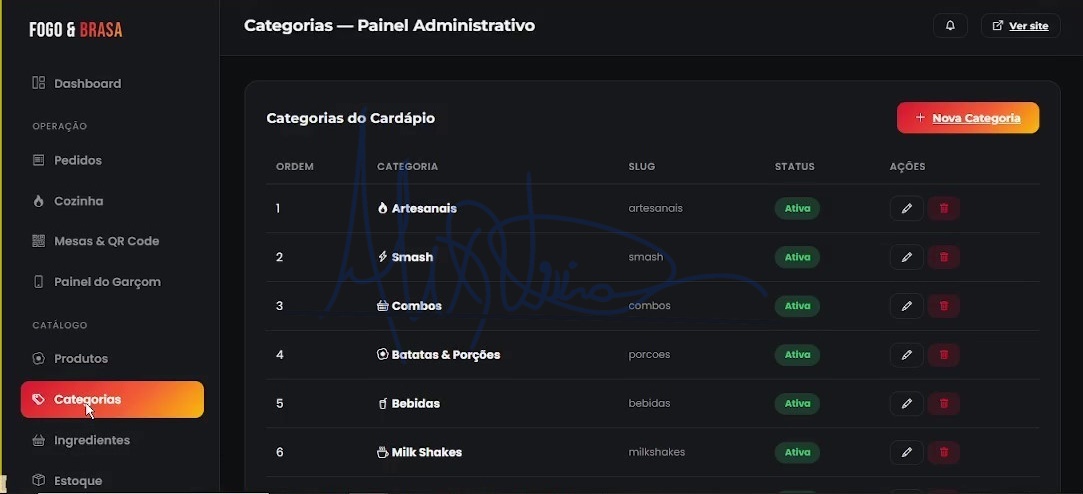Click the pencil icon for Bebidas
This screenshot has height=494, width=1083.
coord(906,403)
